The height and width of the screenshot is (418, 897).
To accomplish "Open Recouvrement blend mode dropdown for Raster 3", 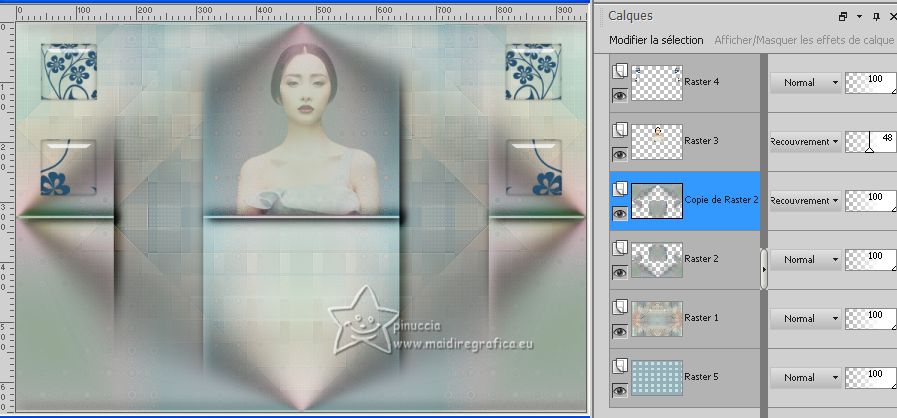I will [805, 142].
